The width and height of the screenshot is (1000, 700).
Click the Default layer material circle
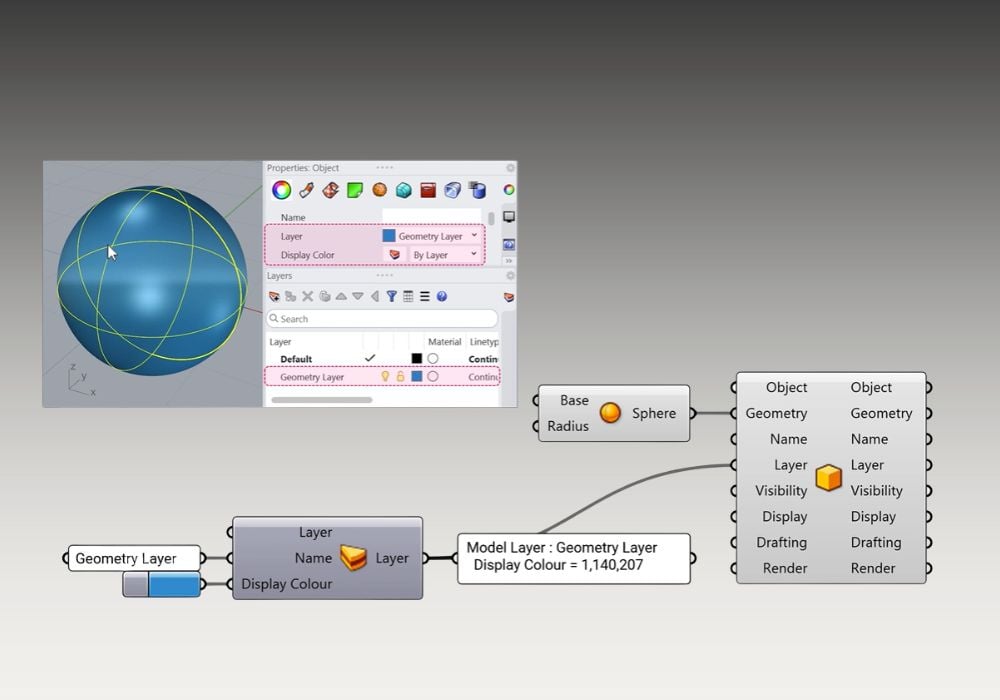tap(433, 358)
